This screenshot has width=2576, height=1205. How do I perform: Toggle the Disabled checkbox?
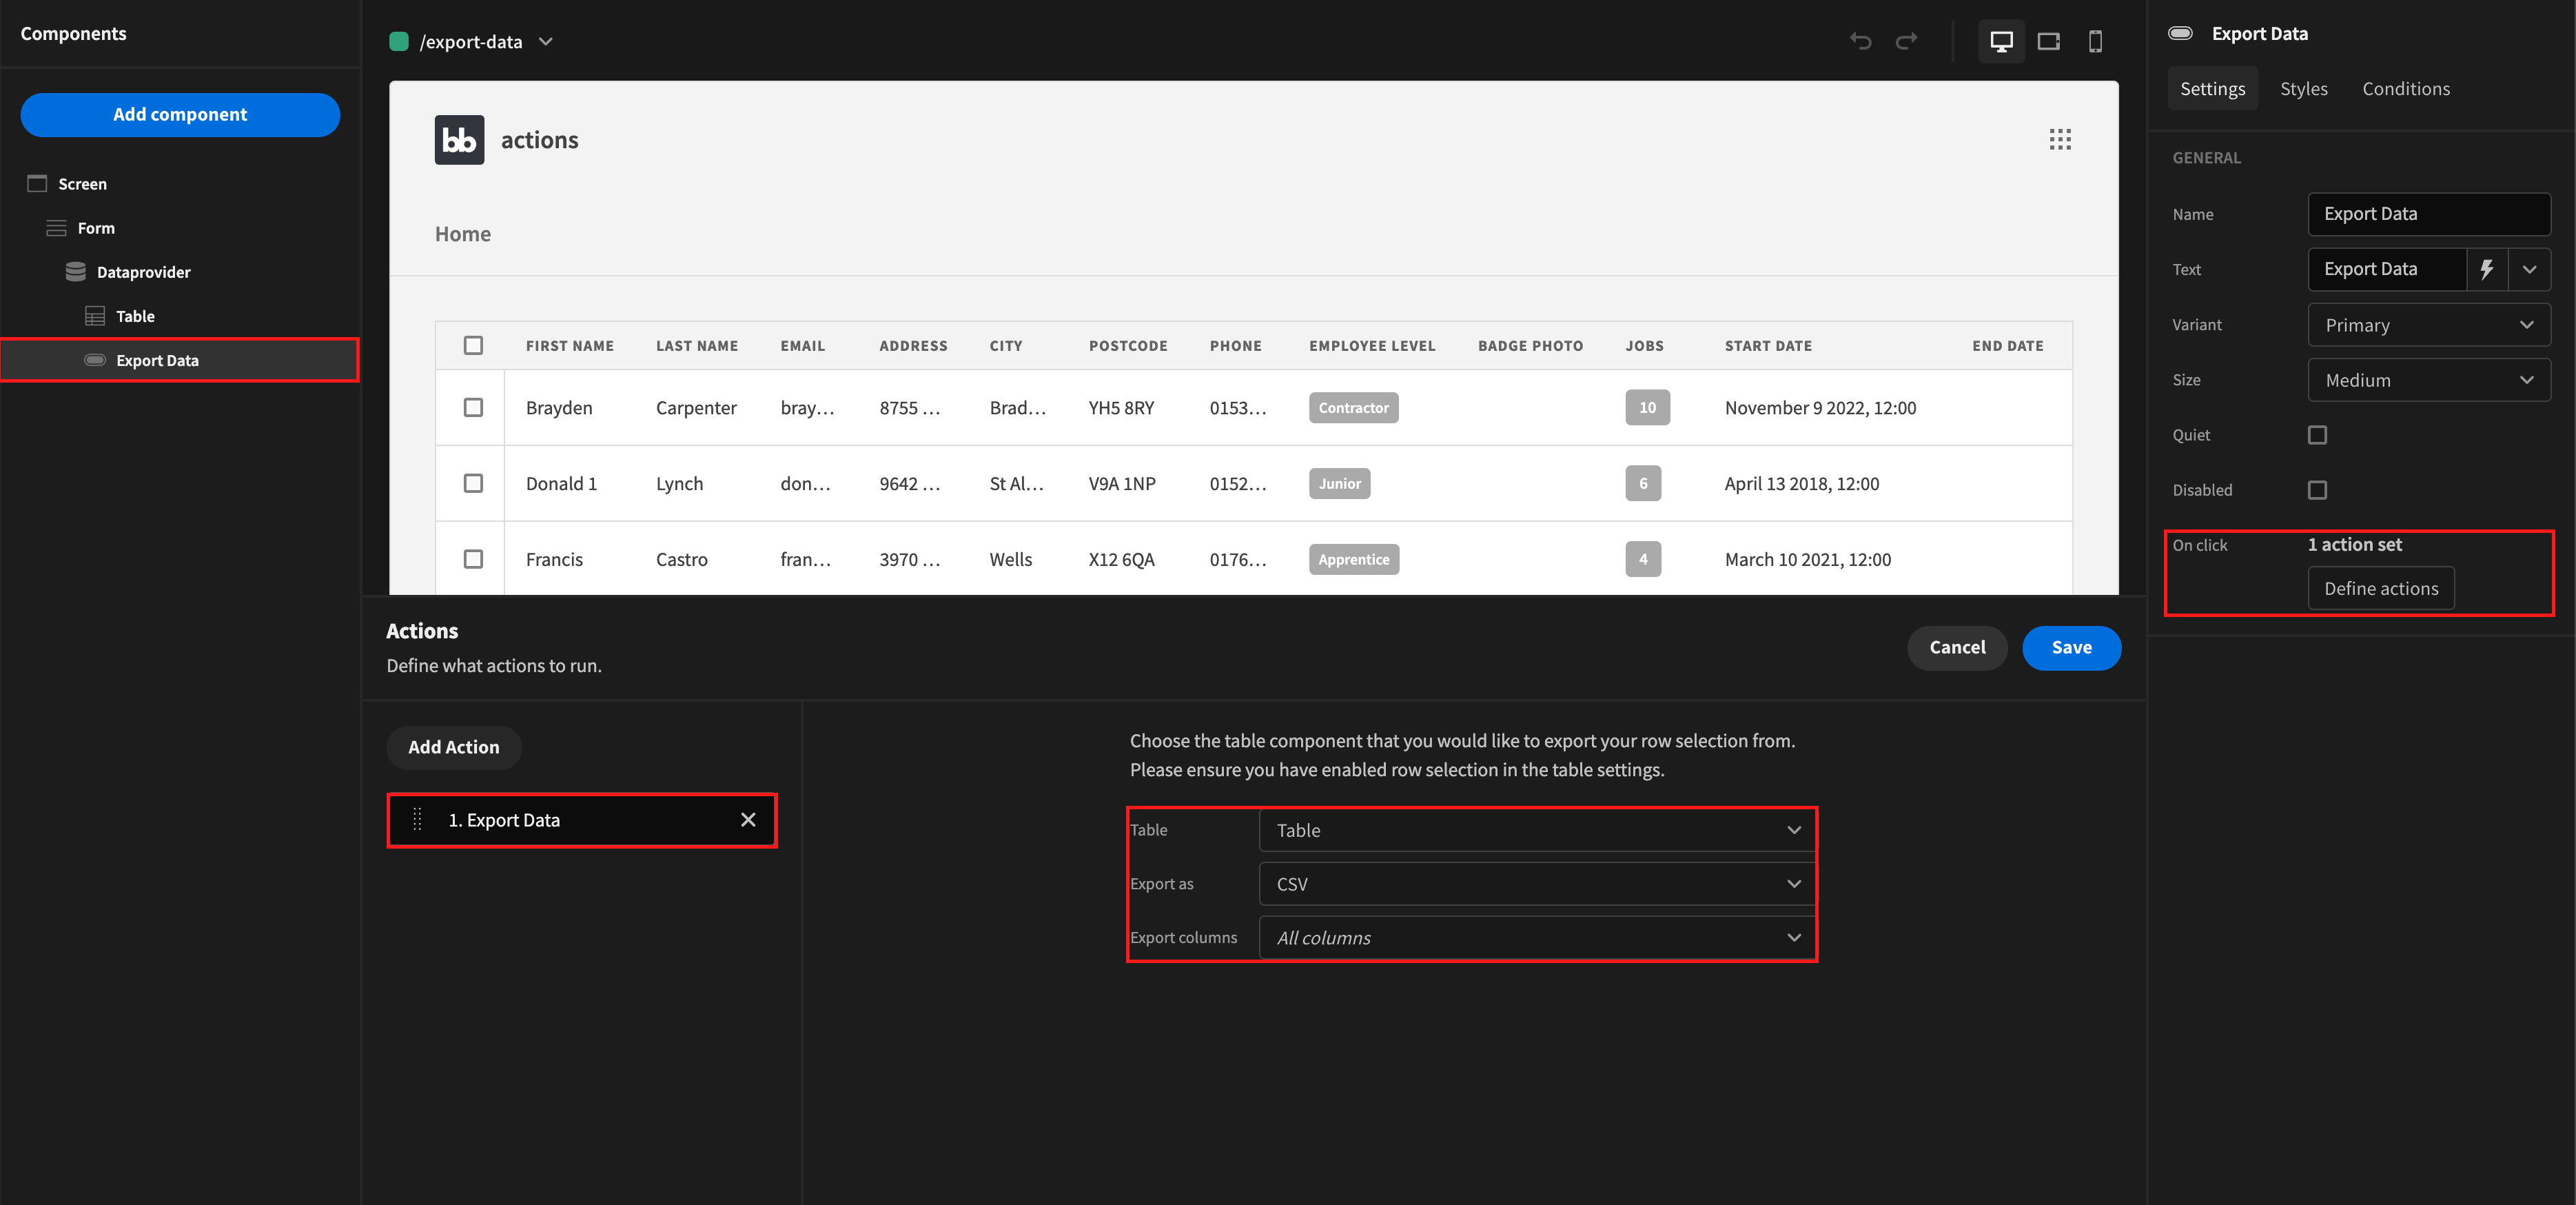tap(2317, 490)
